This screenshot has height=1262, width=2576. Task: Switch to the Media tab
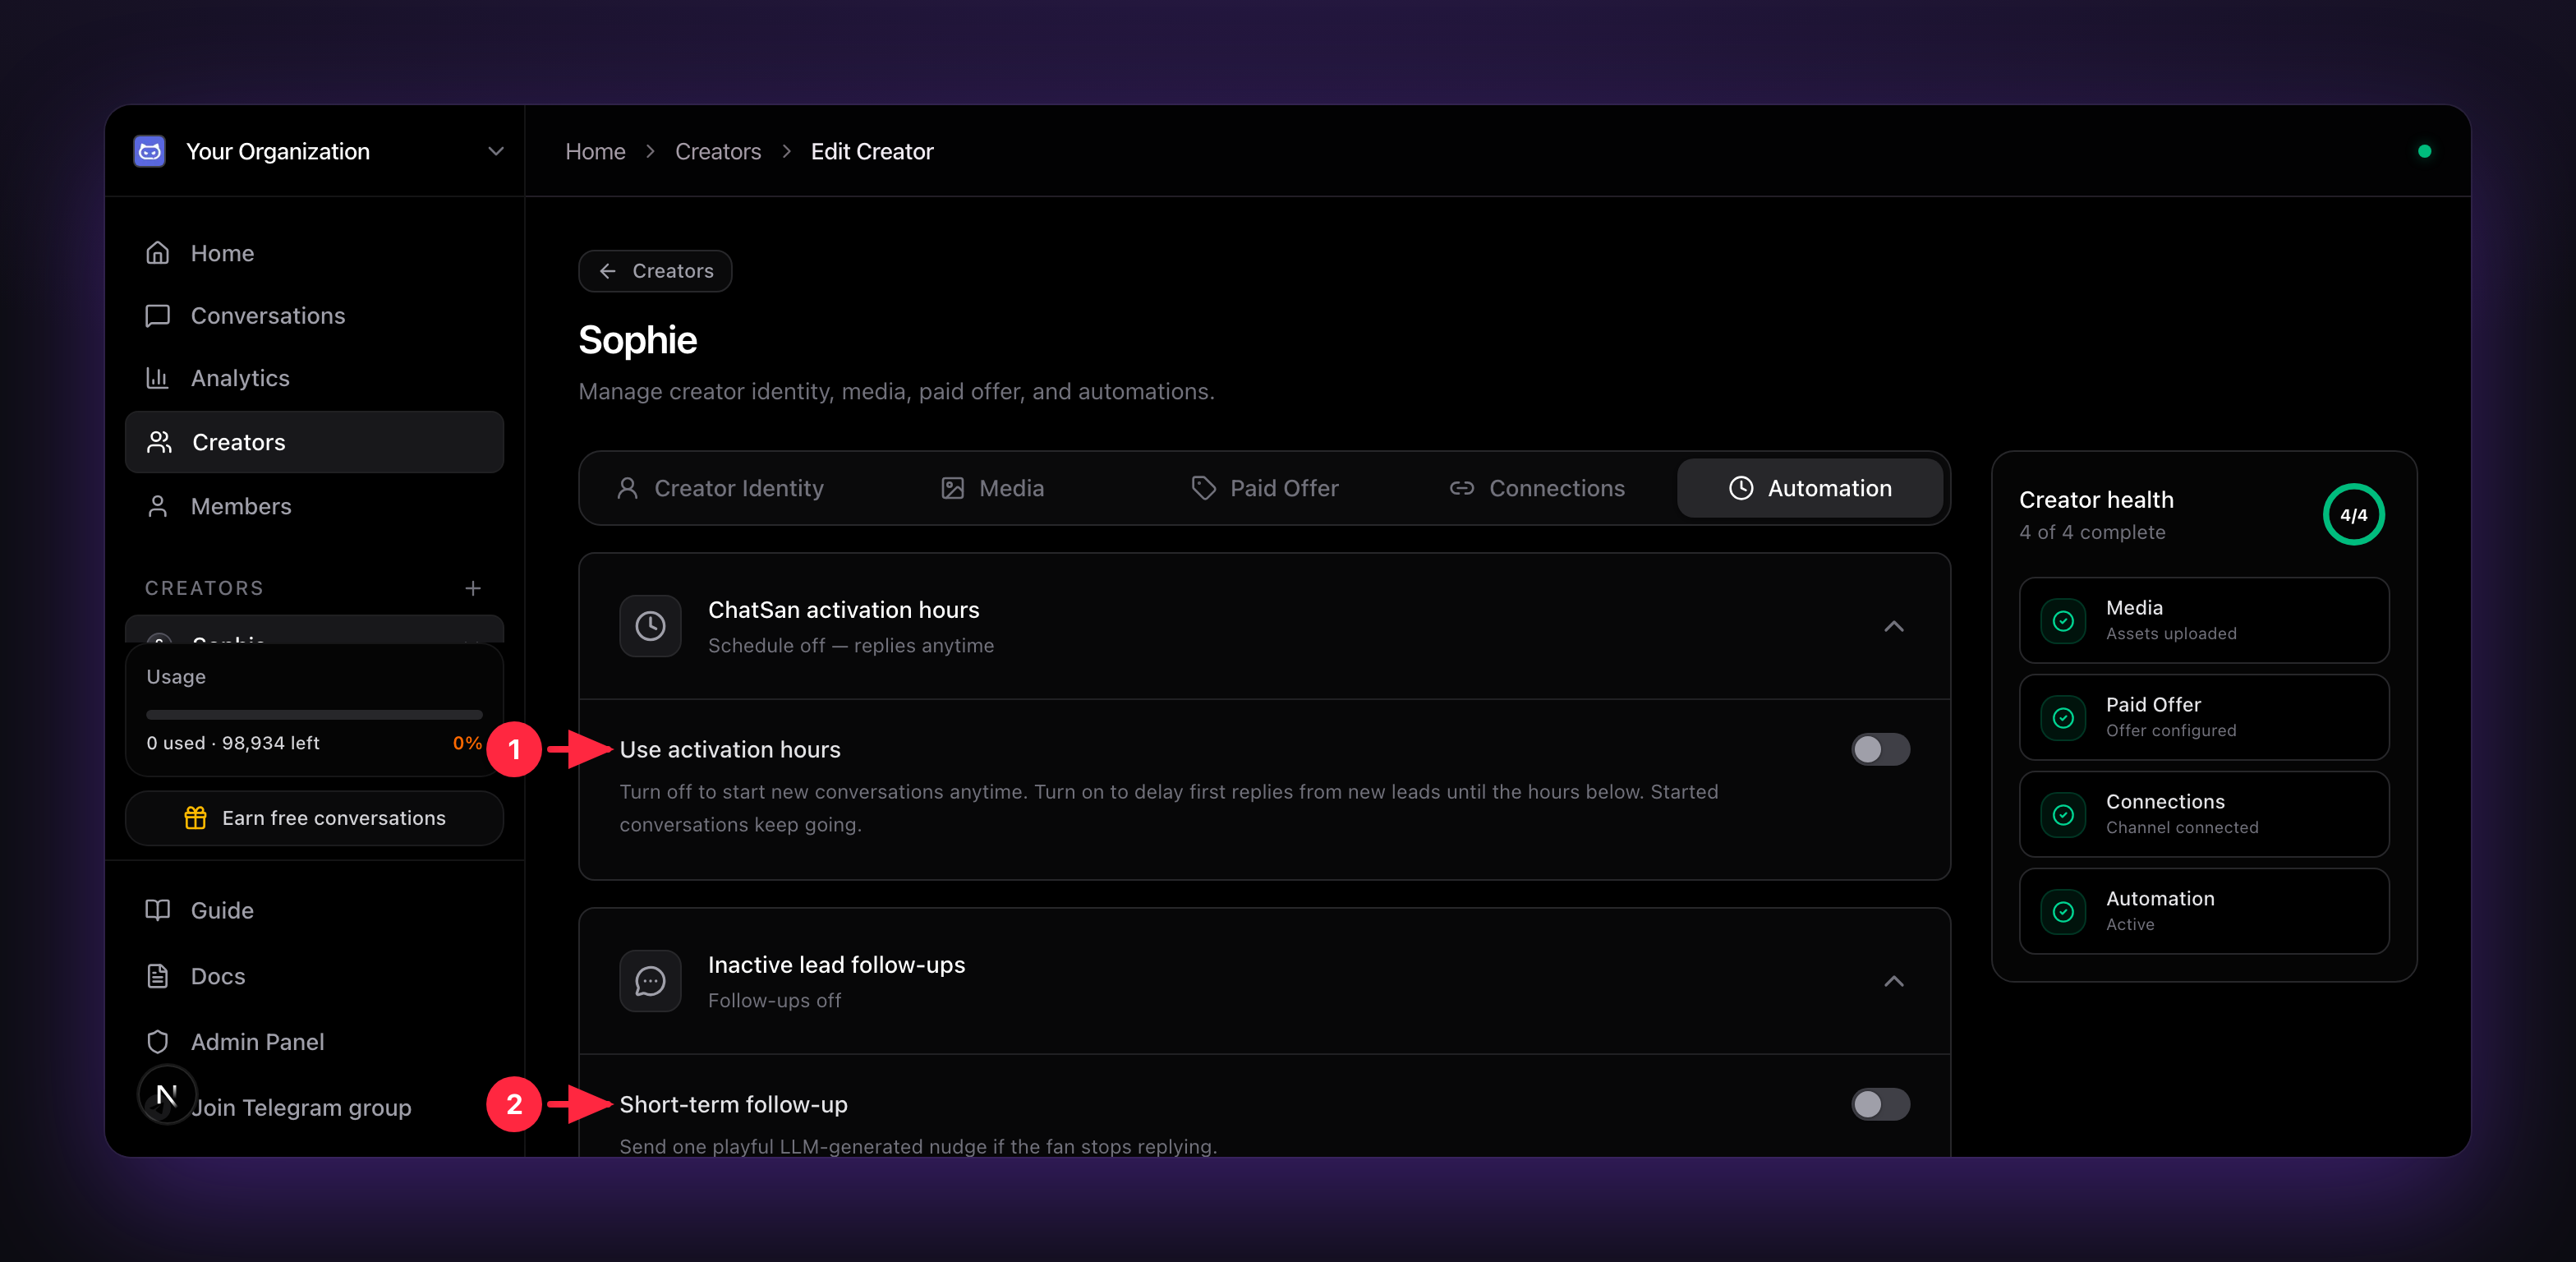(992, 488)
